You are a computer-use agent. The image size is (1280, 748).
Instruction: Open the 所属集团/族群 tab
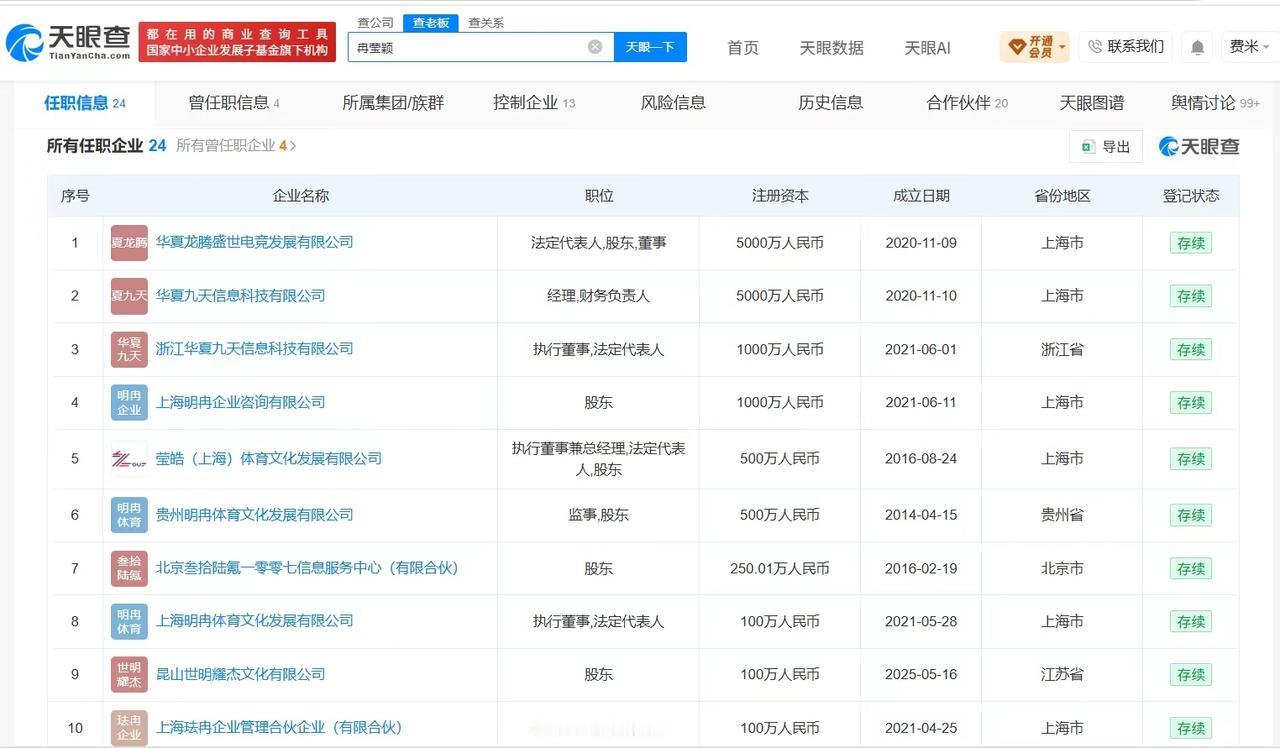click(x=393, y=103)
